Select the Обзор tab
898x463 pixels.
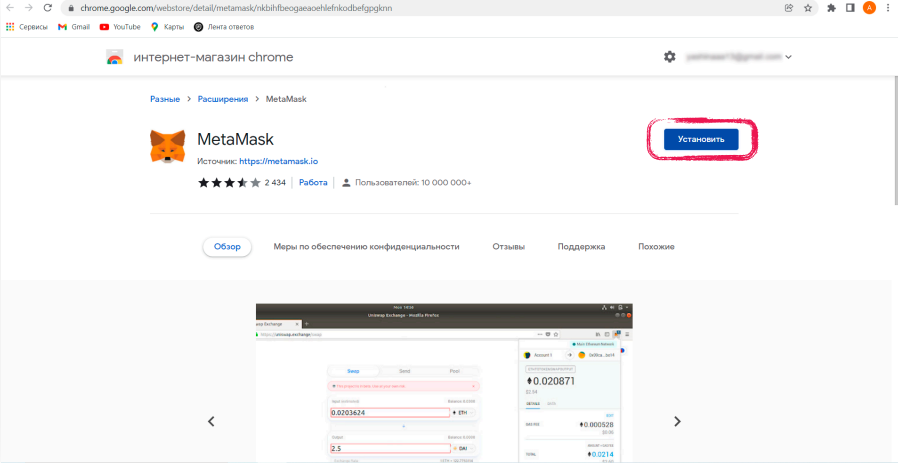tap(227, 247)
